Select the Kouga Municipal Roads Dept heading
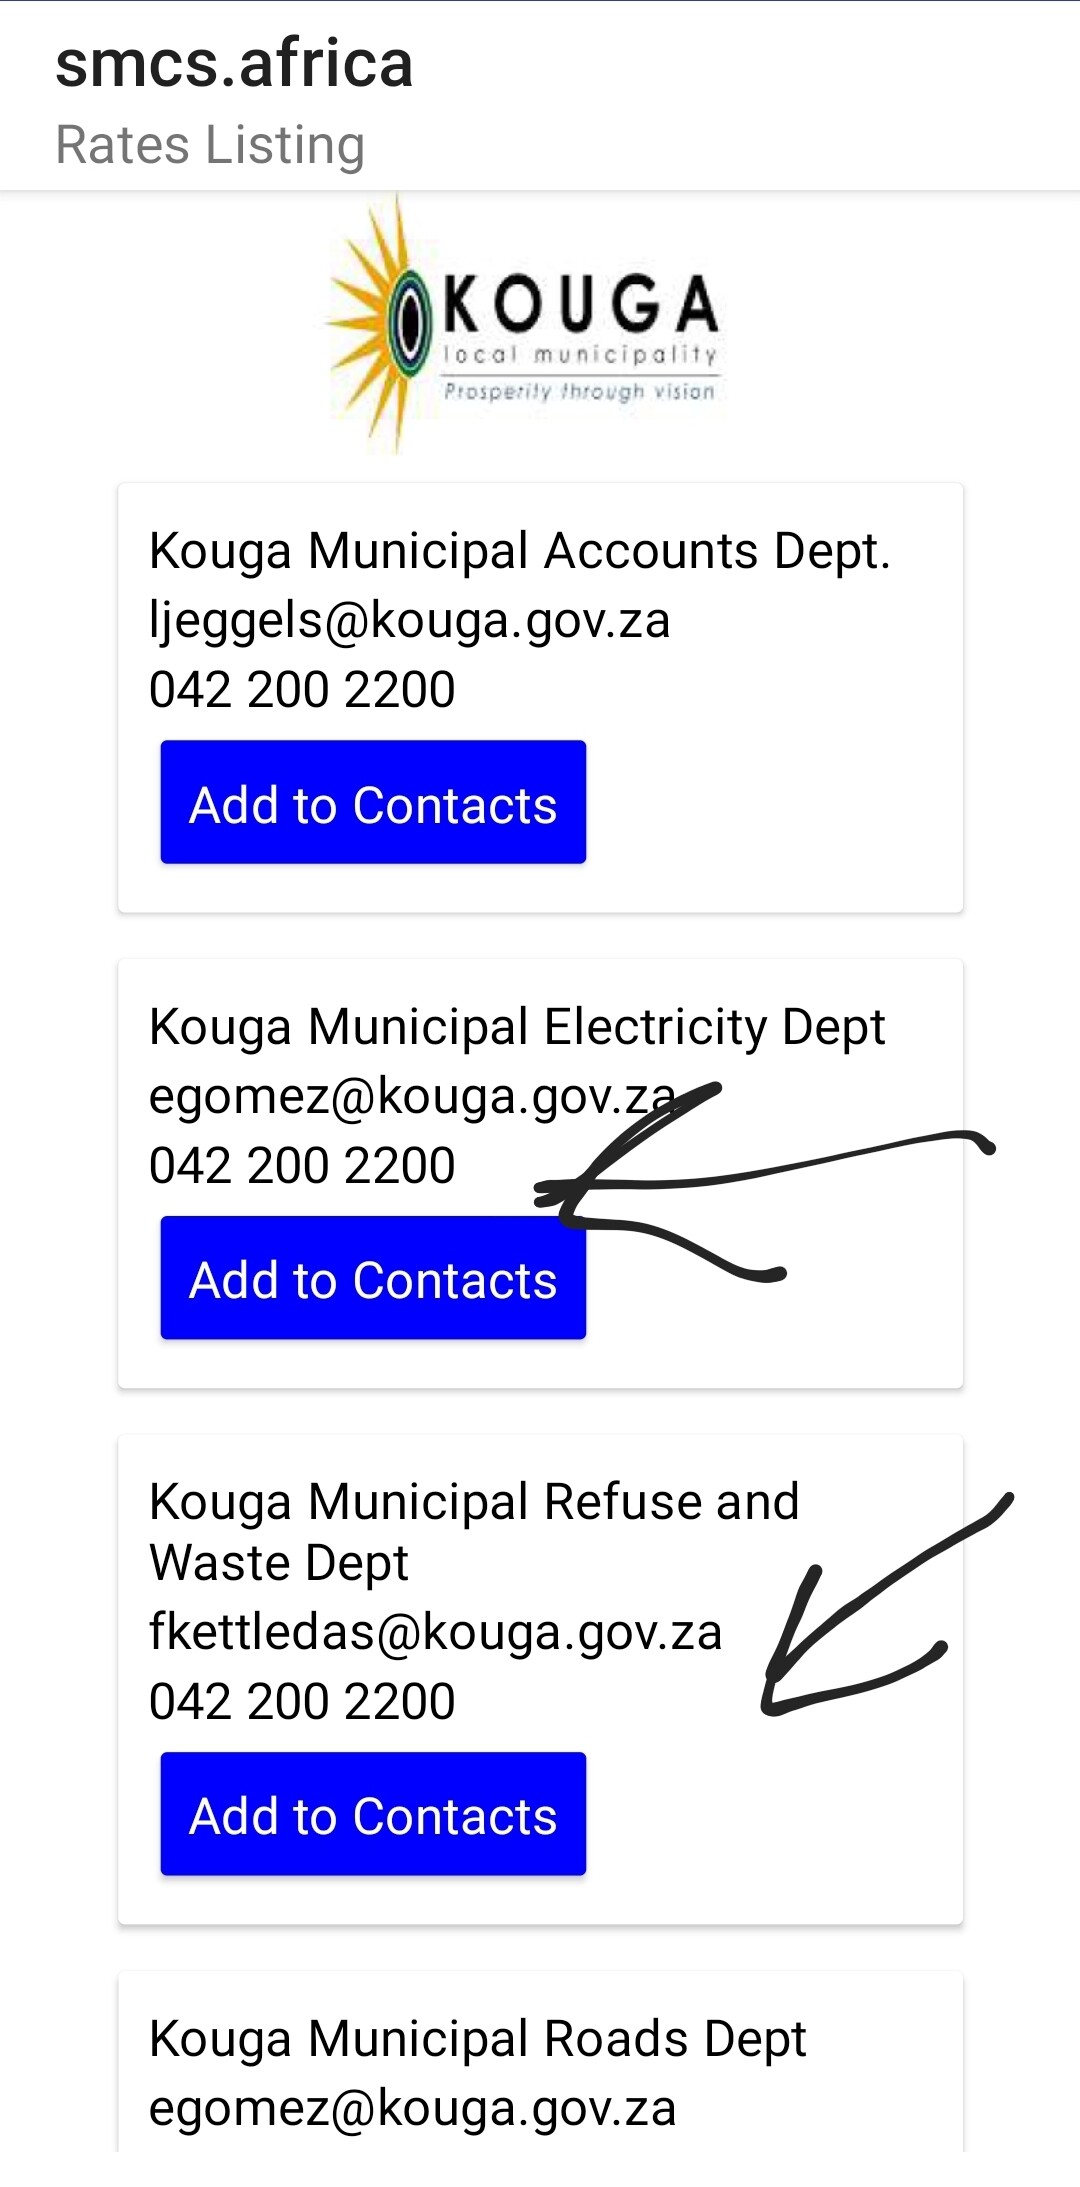This screenshot has height=2187, width=1080. click(477, 2039)
